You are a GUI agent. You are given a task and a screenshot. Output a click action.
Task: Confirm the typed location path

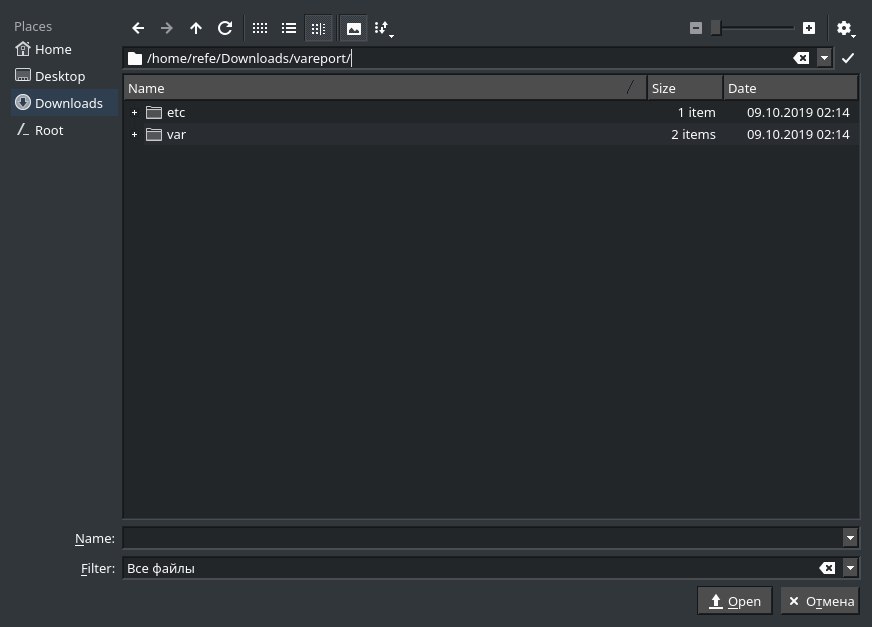coord(848,58)
